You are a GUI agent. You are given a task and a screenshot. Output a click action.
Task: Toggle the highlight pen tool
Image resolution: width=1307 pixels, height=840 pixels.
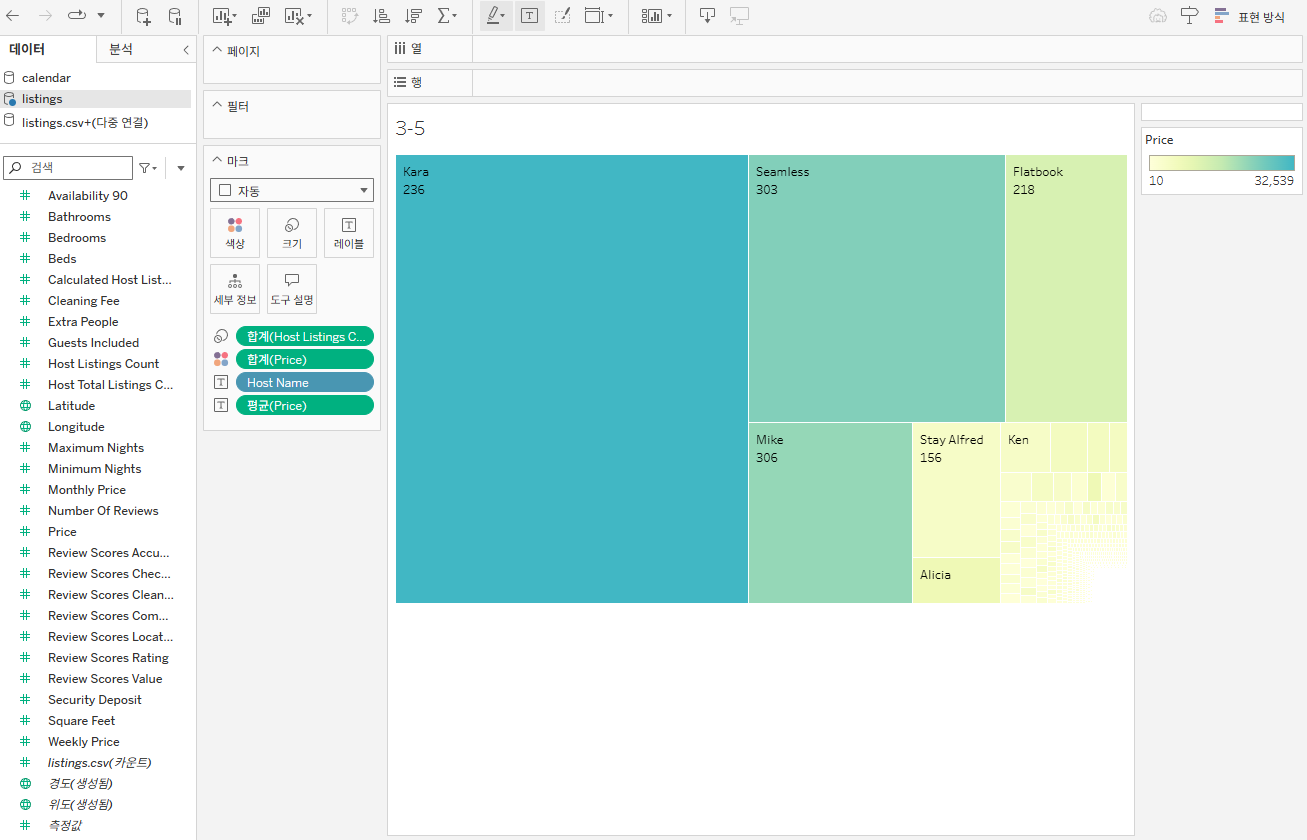[x=493, y=16]
